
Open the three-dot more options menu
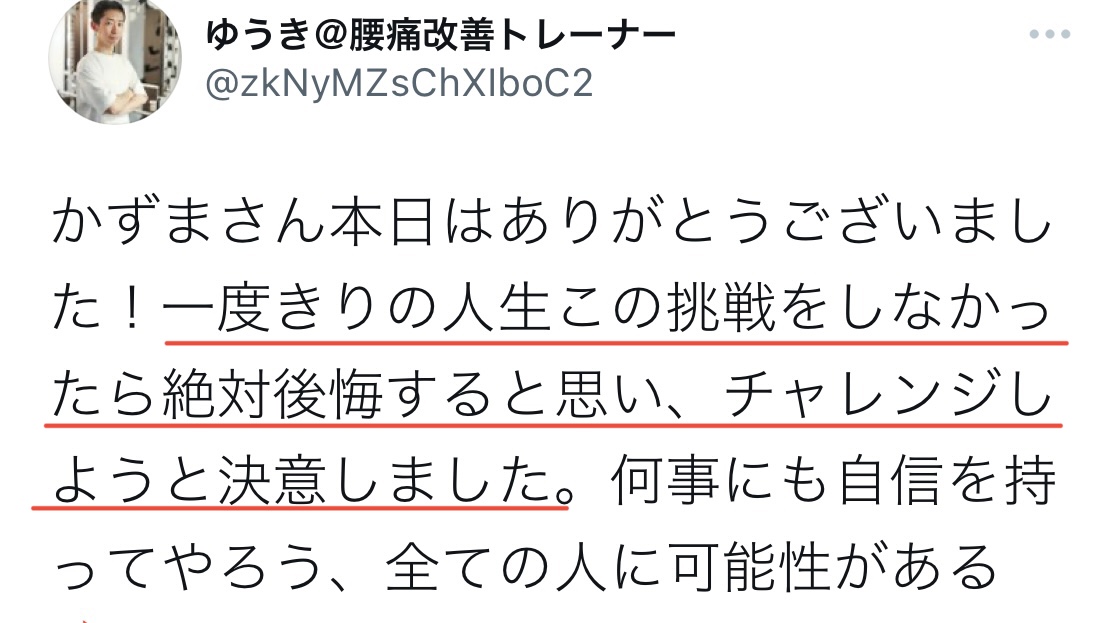point(1049,34)
